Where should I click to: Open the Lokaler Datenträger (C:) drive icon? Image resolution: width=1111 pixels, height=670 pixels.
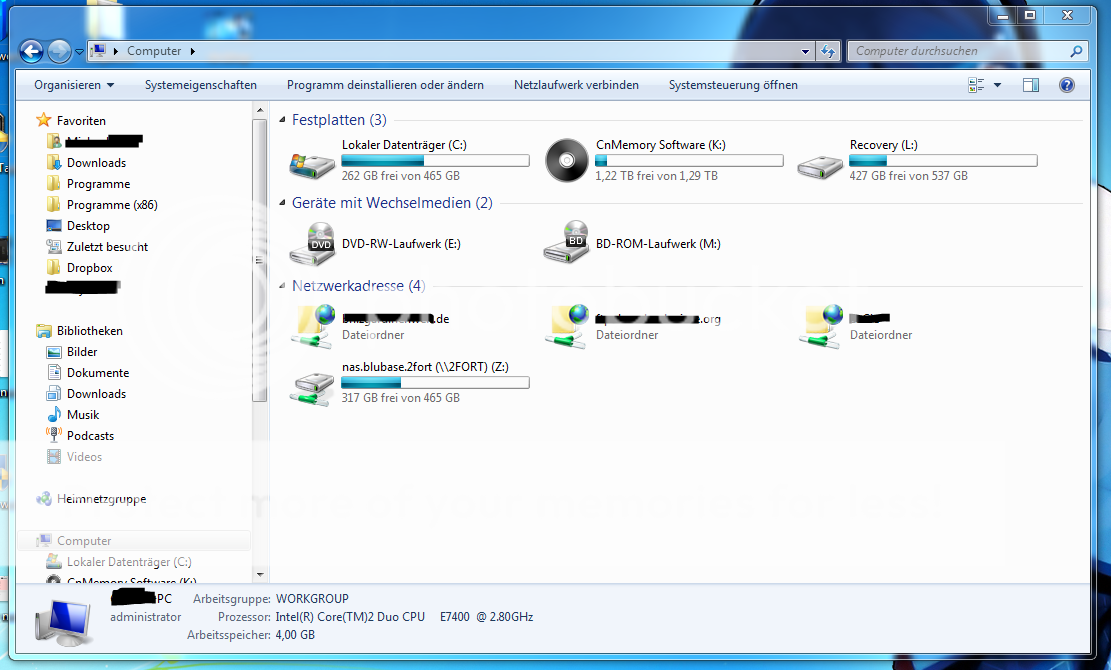tap(312, 162)
